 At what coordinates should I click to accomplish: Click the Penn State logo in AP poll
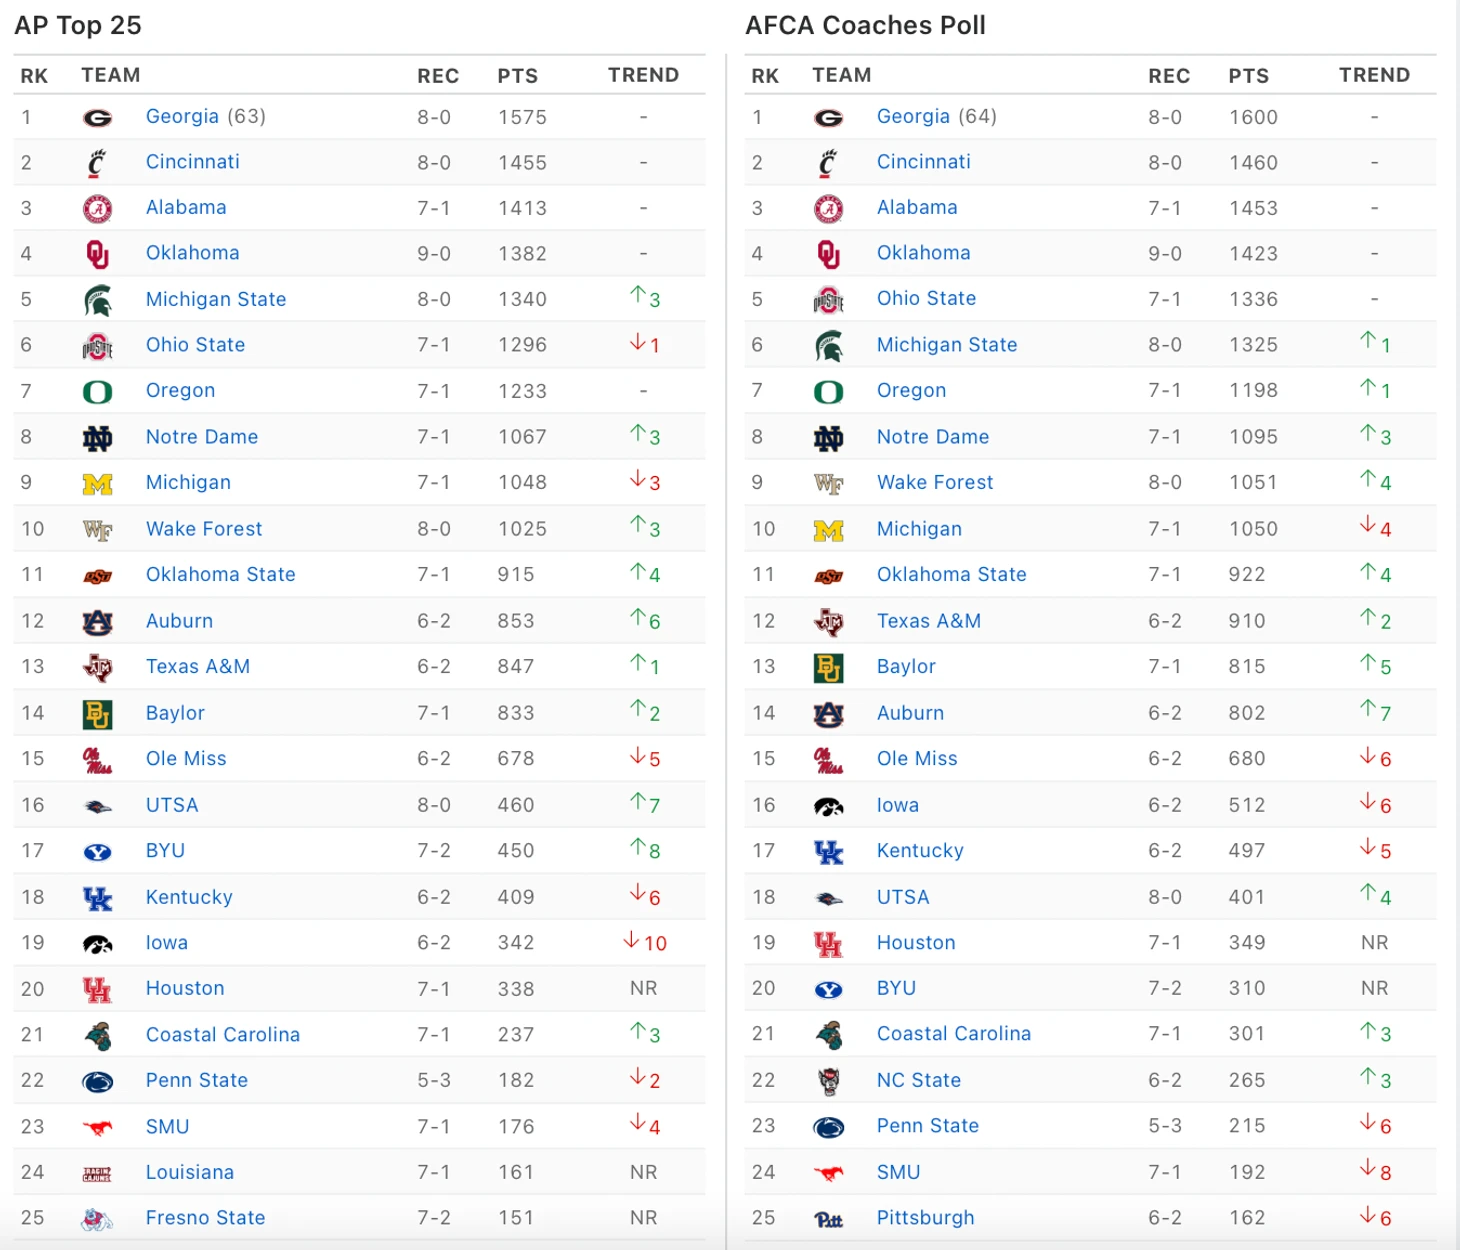point(97,1081)
